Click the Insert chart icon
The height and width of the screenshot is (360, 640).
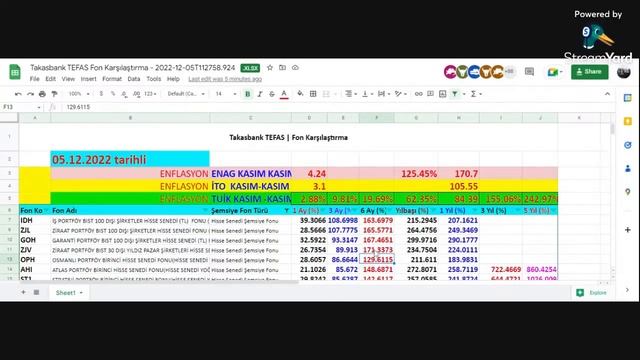pos(442,94)
